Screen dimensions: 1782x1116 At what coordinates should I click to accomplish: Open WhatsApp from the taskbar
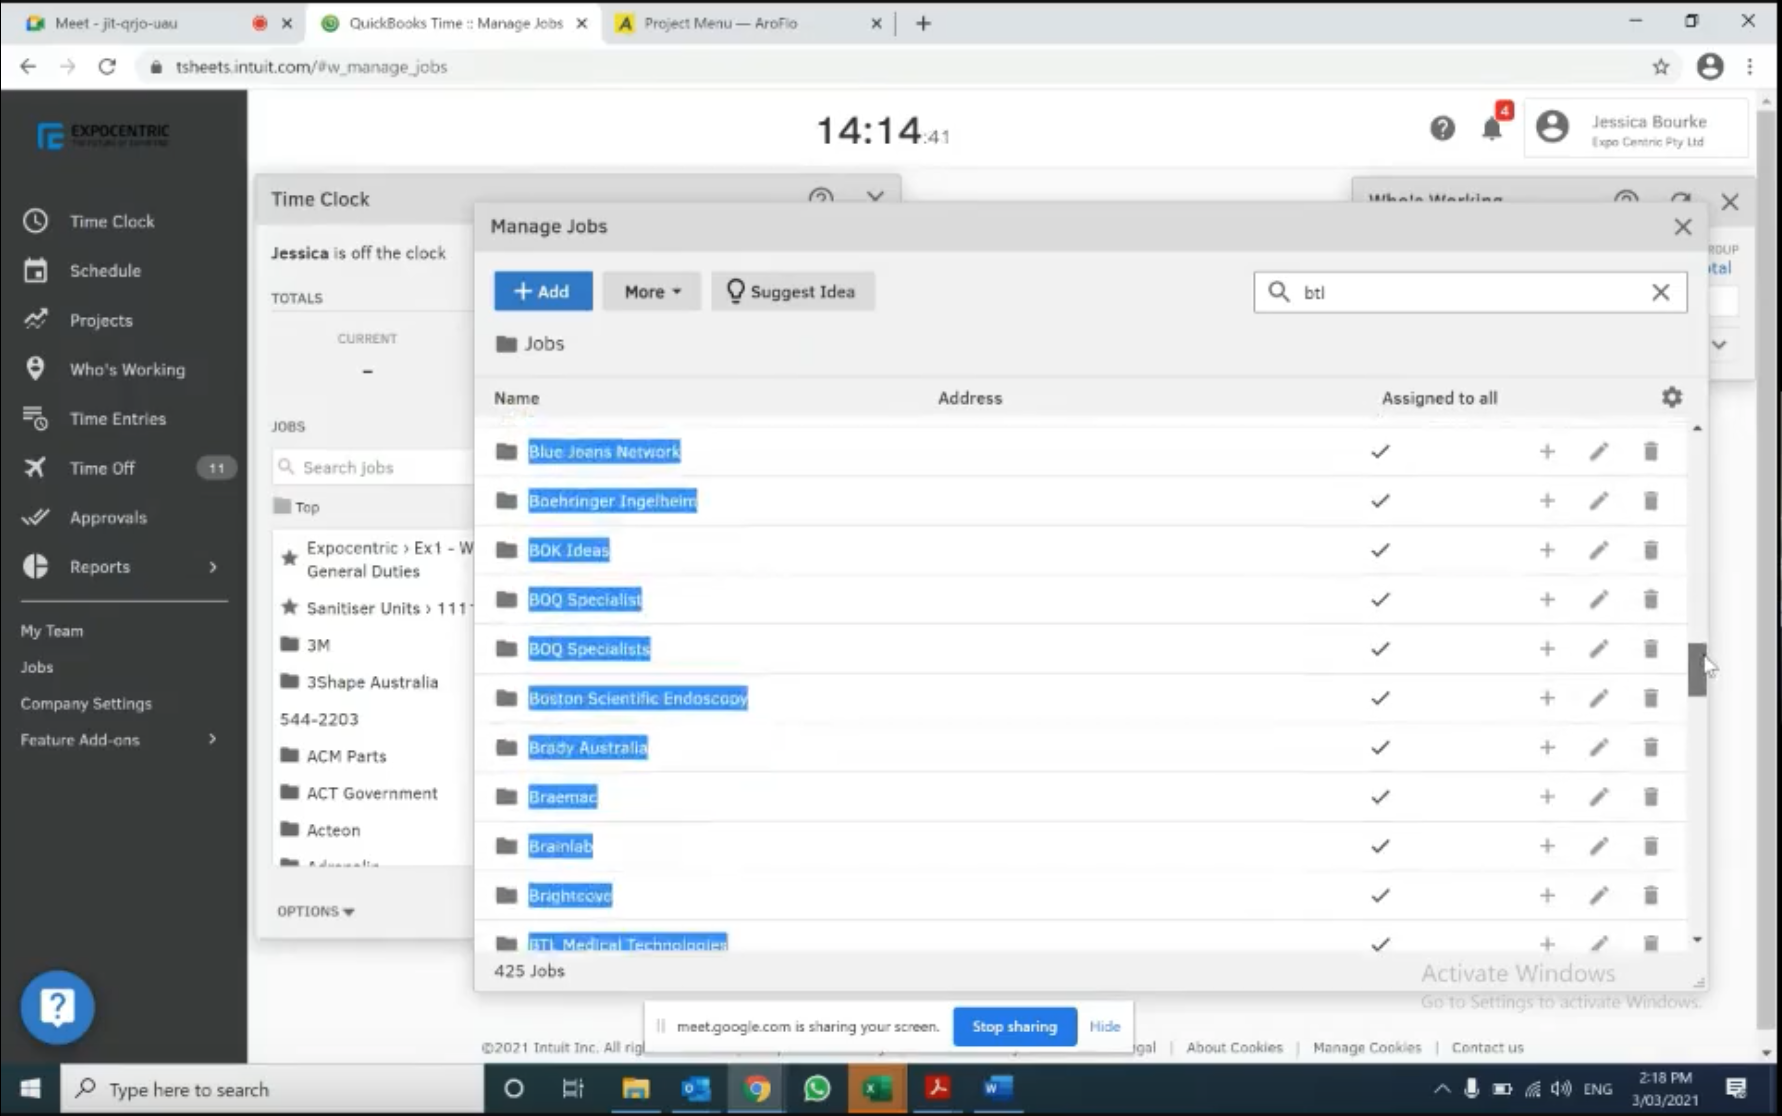[817, 1088]
